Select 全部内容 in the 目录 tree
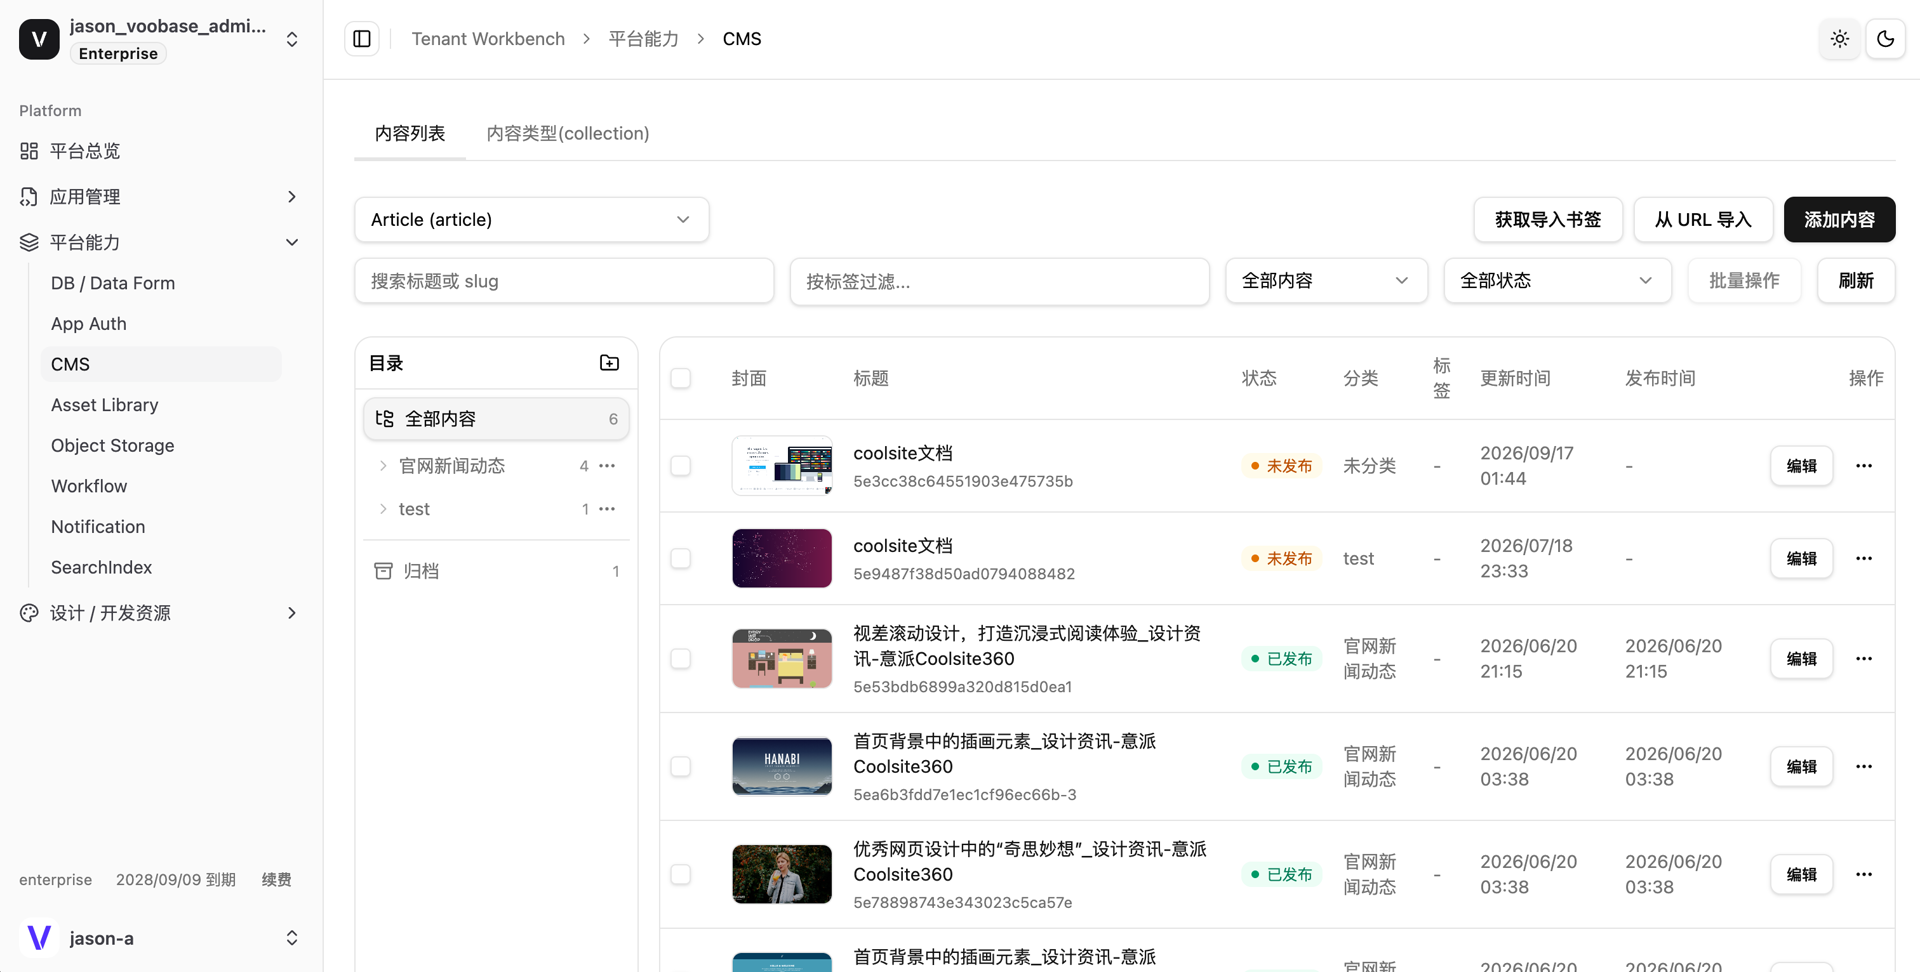 pos(497,419)
